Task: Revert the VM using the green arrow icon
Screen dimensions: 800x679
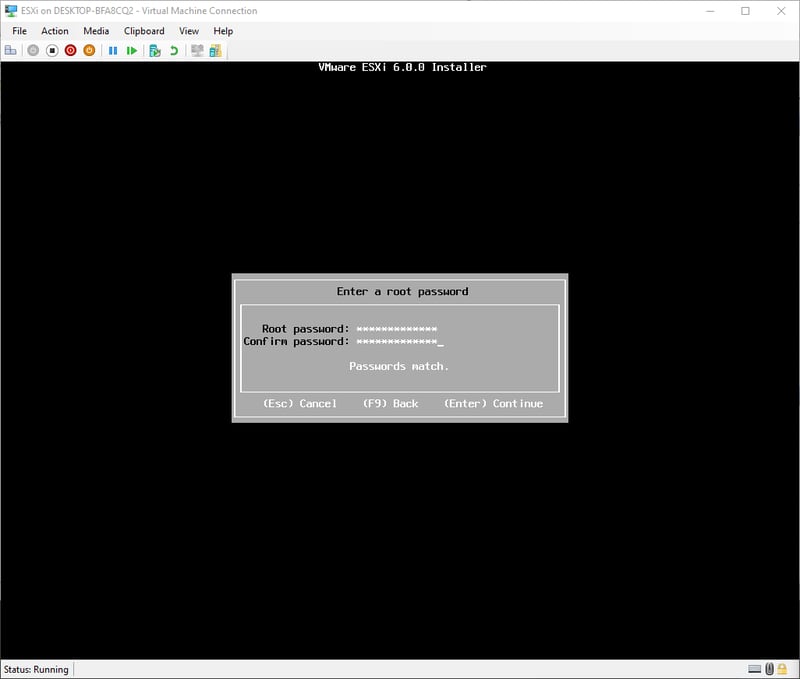Action: click(174, 50)
